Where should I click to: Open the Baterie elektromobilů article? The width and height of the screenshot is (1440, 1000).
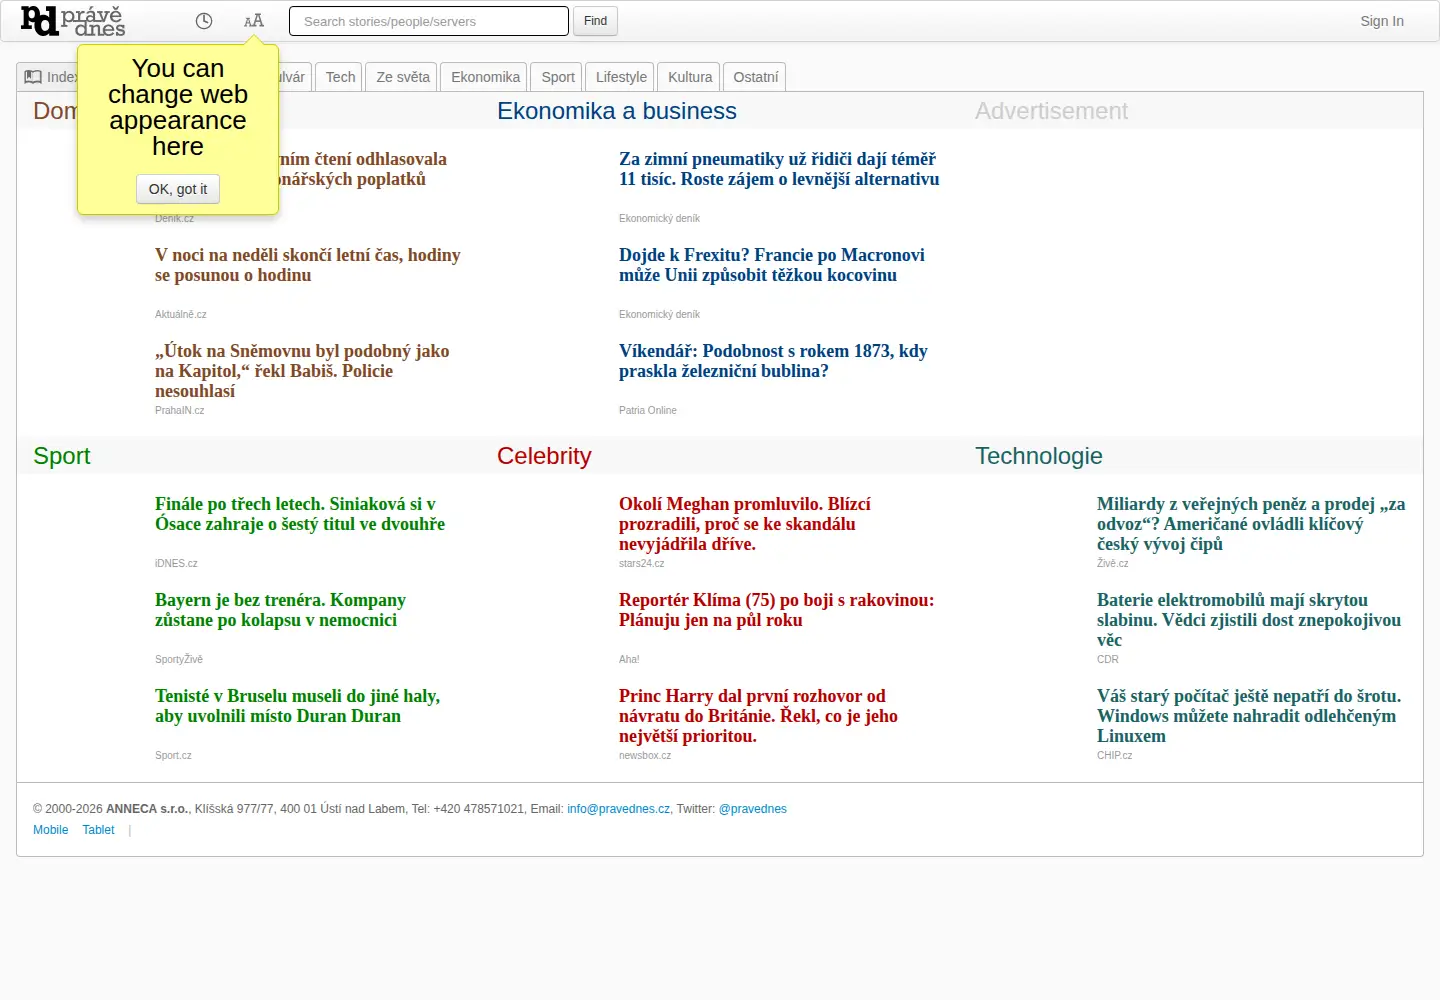tap(1249, 620)
